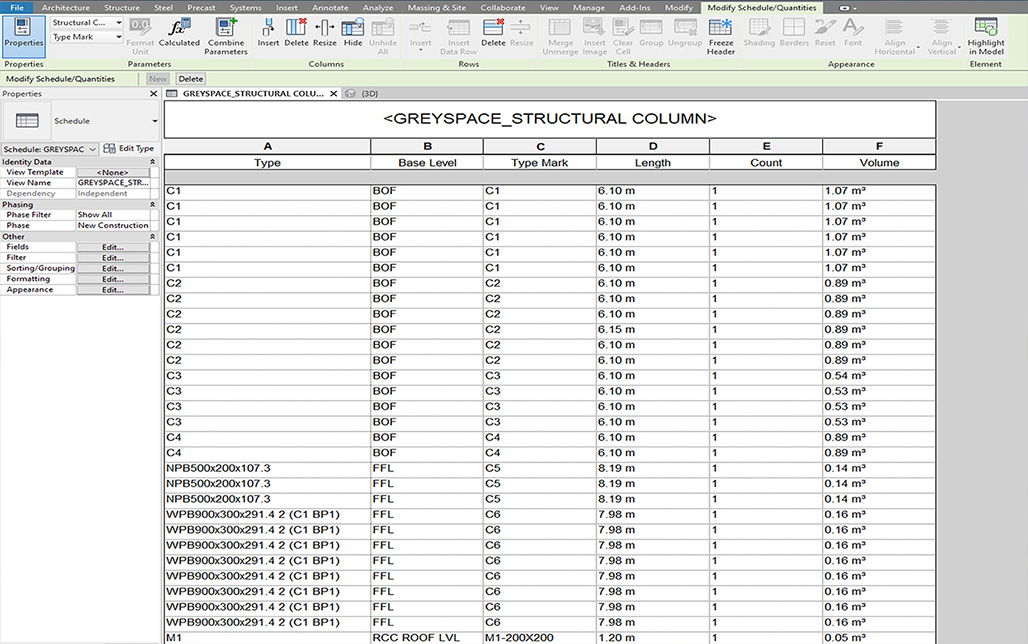
Task: Insert a new column
Action: [x=267, y=33]
